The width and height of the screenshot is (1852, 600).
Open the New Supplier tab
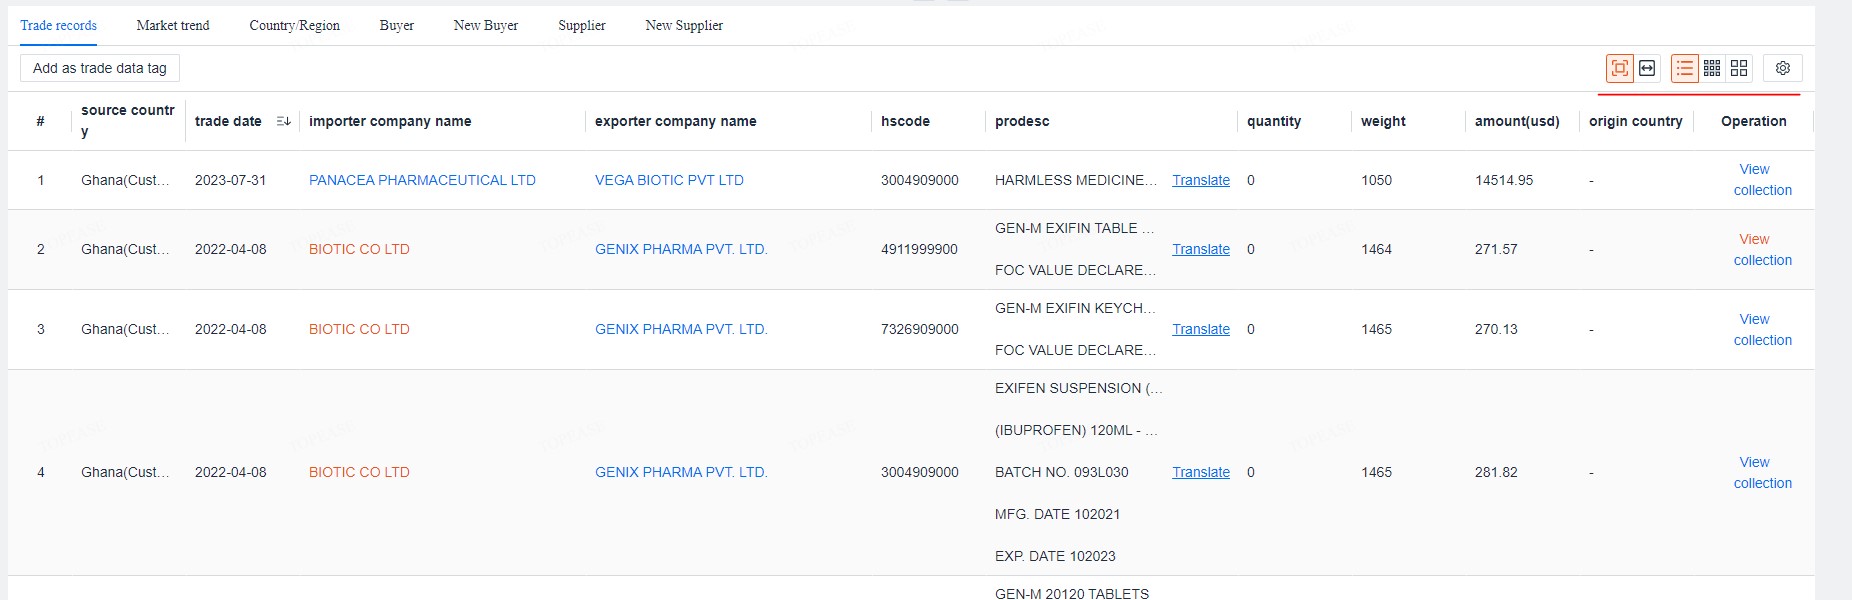684,25
